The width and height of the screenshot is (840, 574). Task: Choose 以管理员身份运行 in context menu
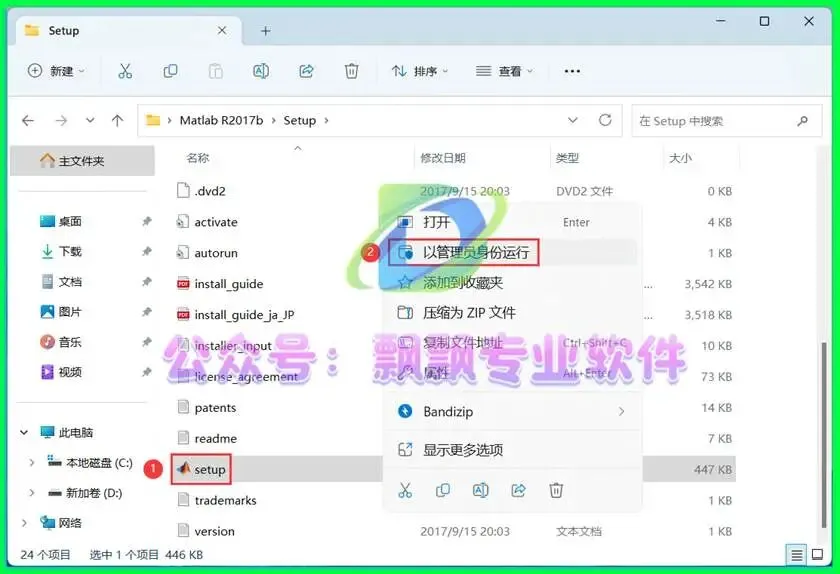click(x=513, y=252)
